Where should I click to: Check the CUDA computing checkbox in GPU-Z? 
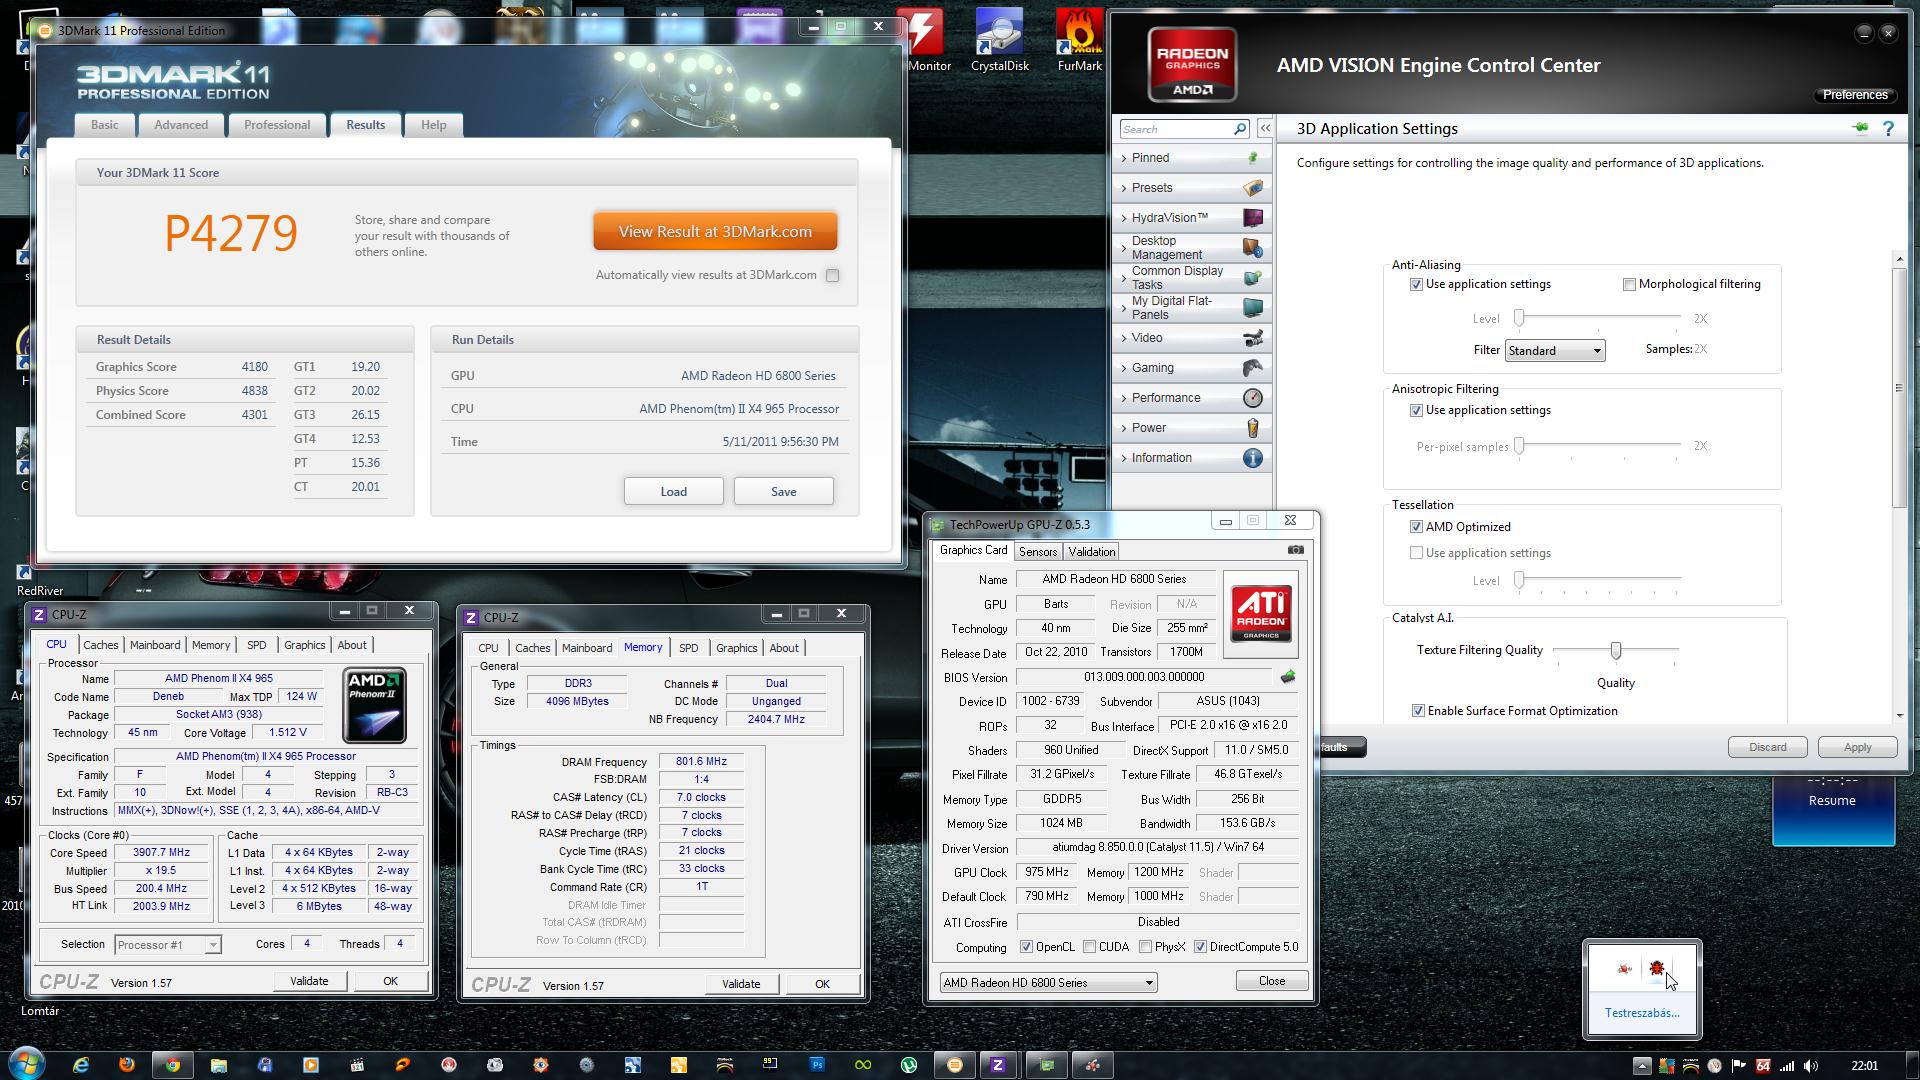[1090, 947]
